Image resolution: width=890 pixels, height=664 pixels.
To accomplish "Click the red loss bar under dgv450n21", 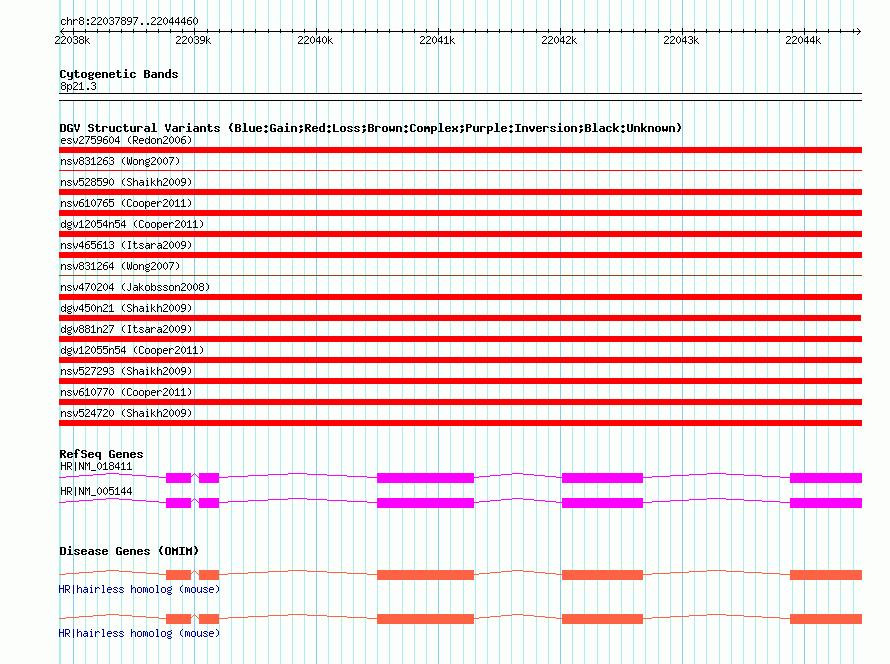I will point(460,318).
